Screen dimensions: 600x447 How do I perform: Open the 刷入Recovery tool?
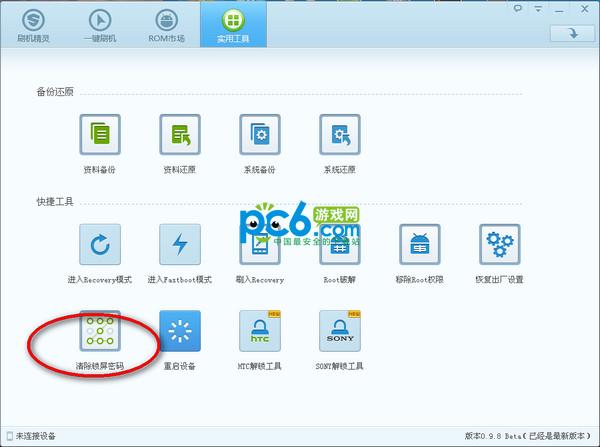[260, 244]
